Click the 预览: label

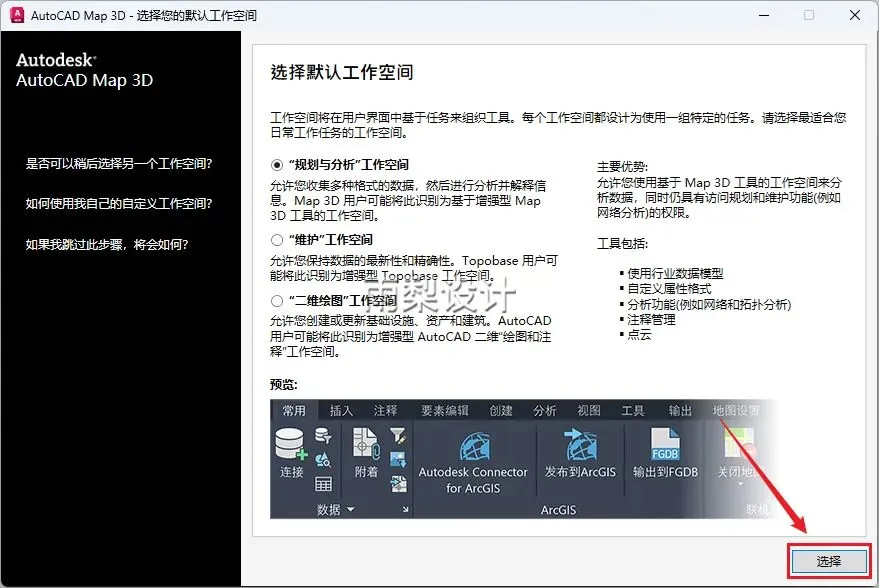click(x=284, y=385)
